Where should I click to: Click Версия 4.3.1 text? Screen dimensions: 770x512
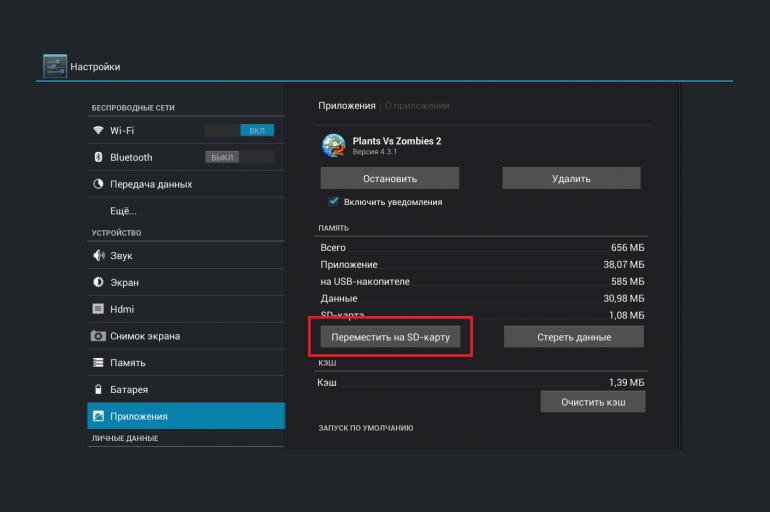(x=375, y=152)
